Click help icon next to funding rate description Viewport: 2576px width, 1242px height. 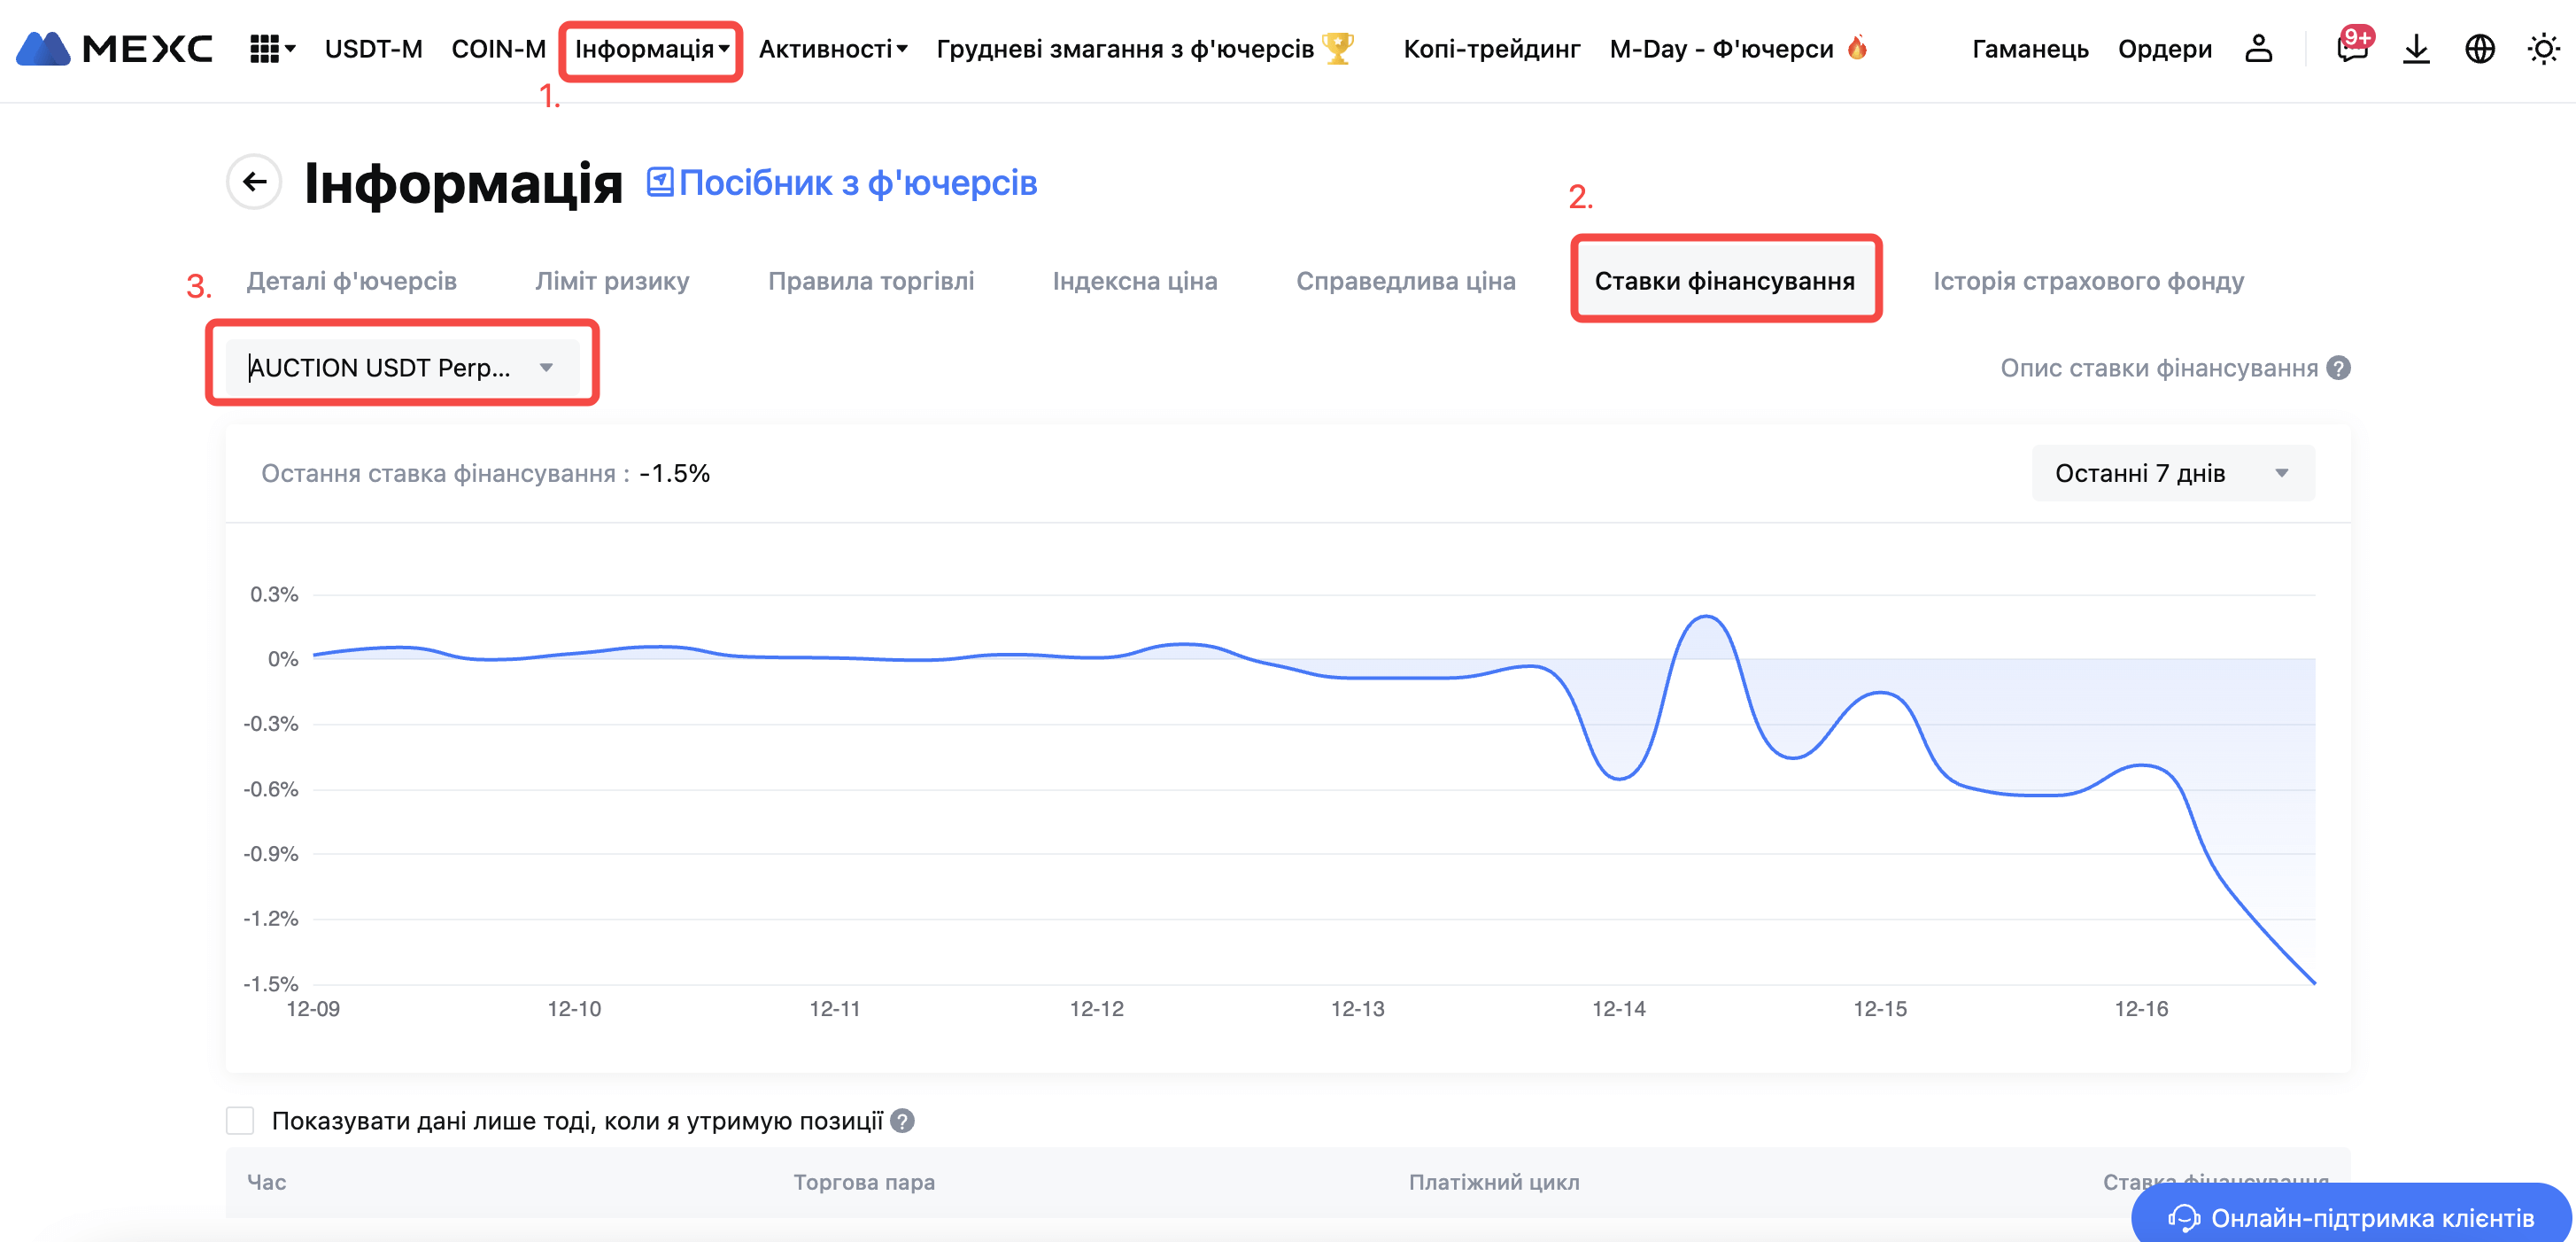tap(2339, 368)
